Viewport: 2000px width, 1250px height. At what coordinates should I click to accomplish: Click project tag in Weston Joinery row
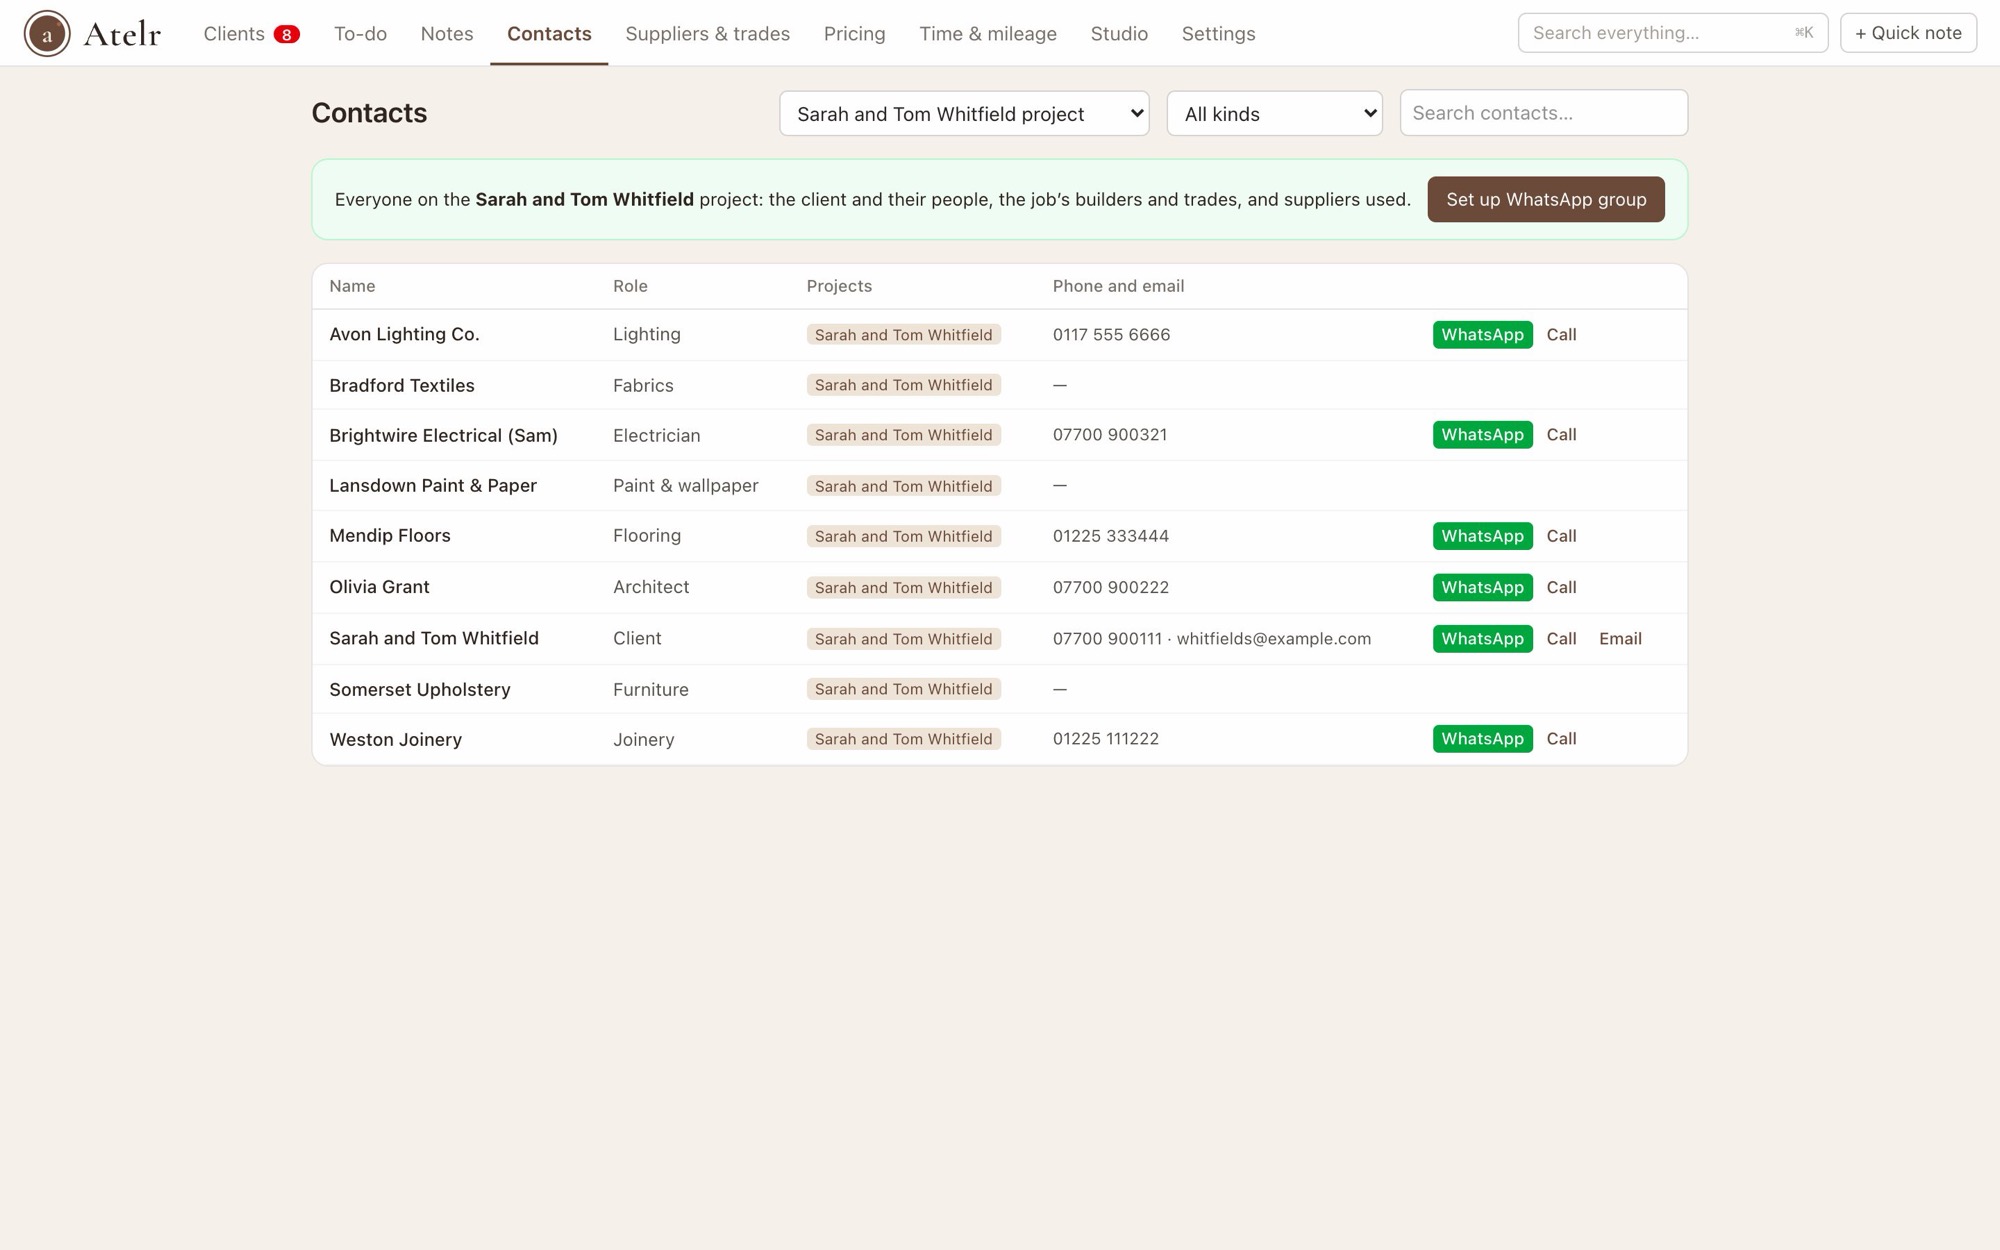(903, 739)
